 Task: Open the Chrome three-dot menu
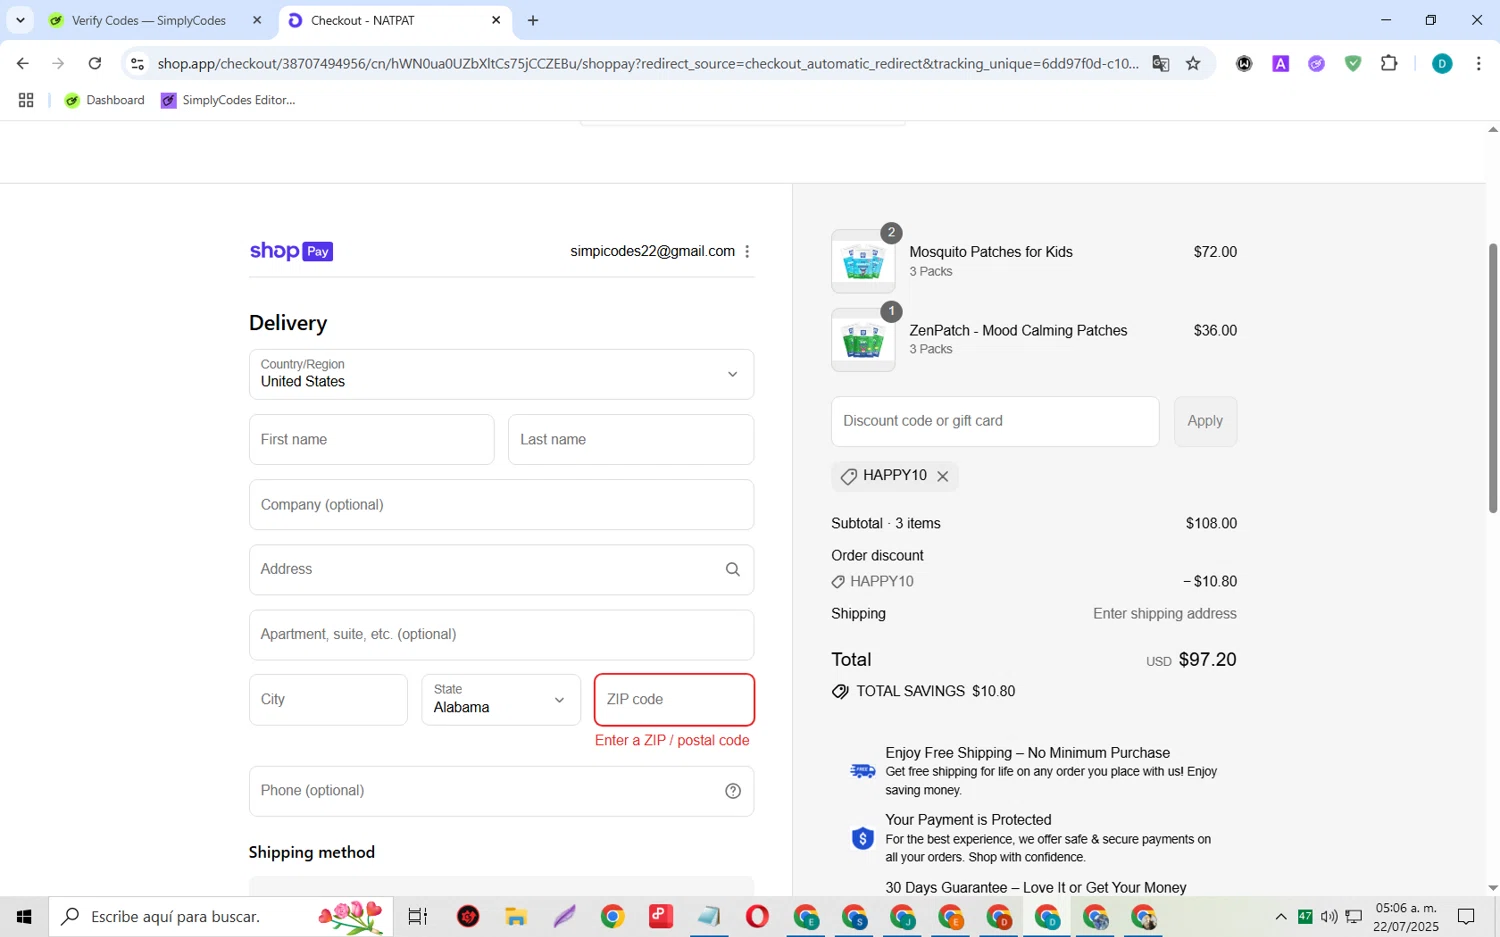1478,64
